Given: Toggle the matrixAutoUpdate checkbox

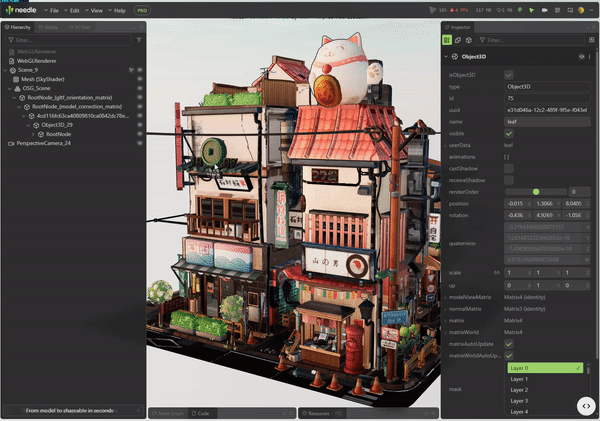Looking at the screenshot, I should [x=509, y=344].
